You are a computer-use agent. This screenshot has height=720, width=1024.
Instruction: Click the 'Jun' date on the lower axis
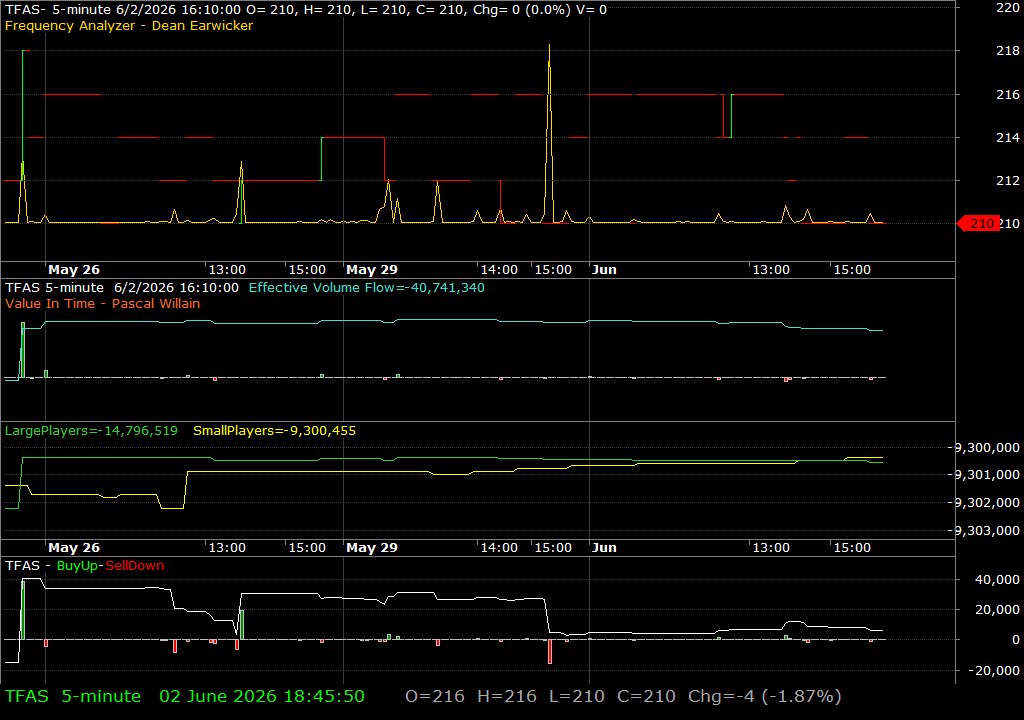coord(604,548)
